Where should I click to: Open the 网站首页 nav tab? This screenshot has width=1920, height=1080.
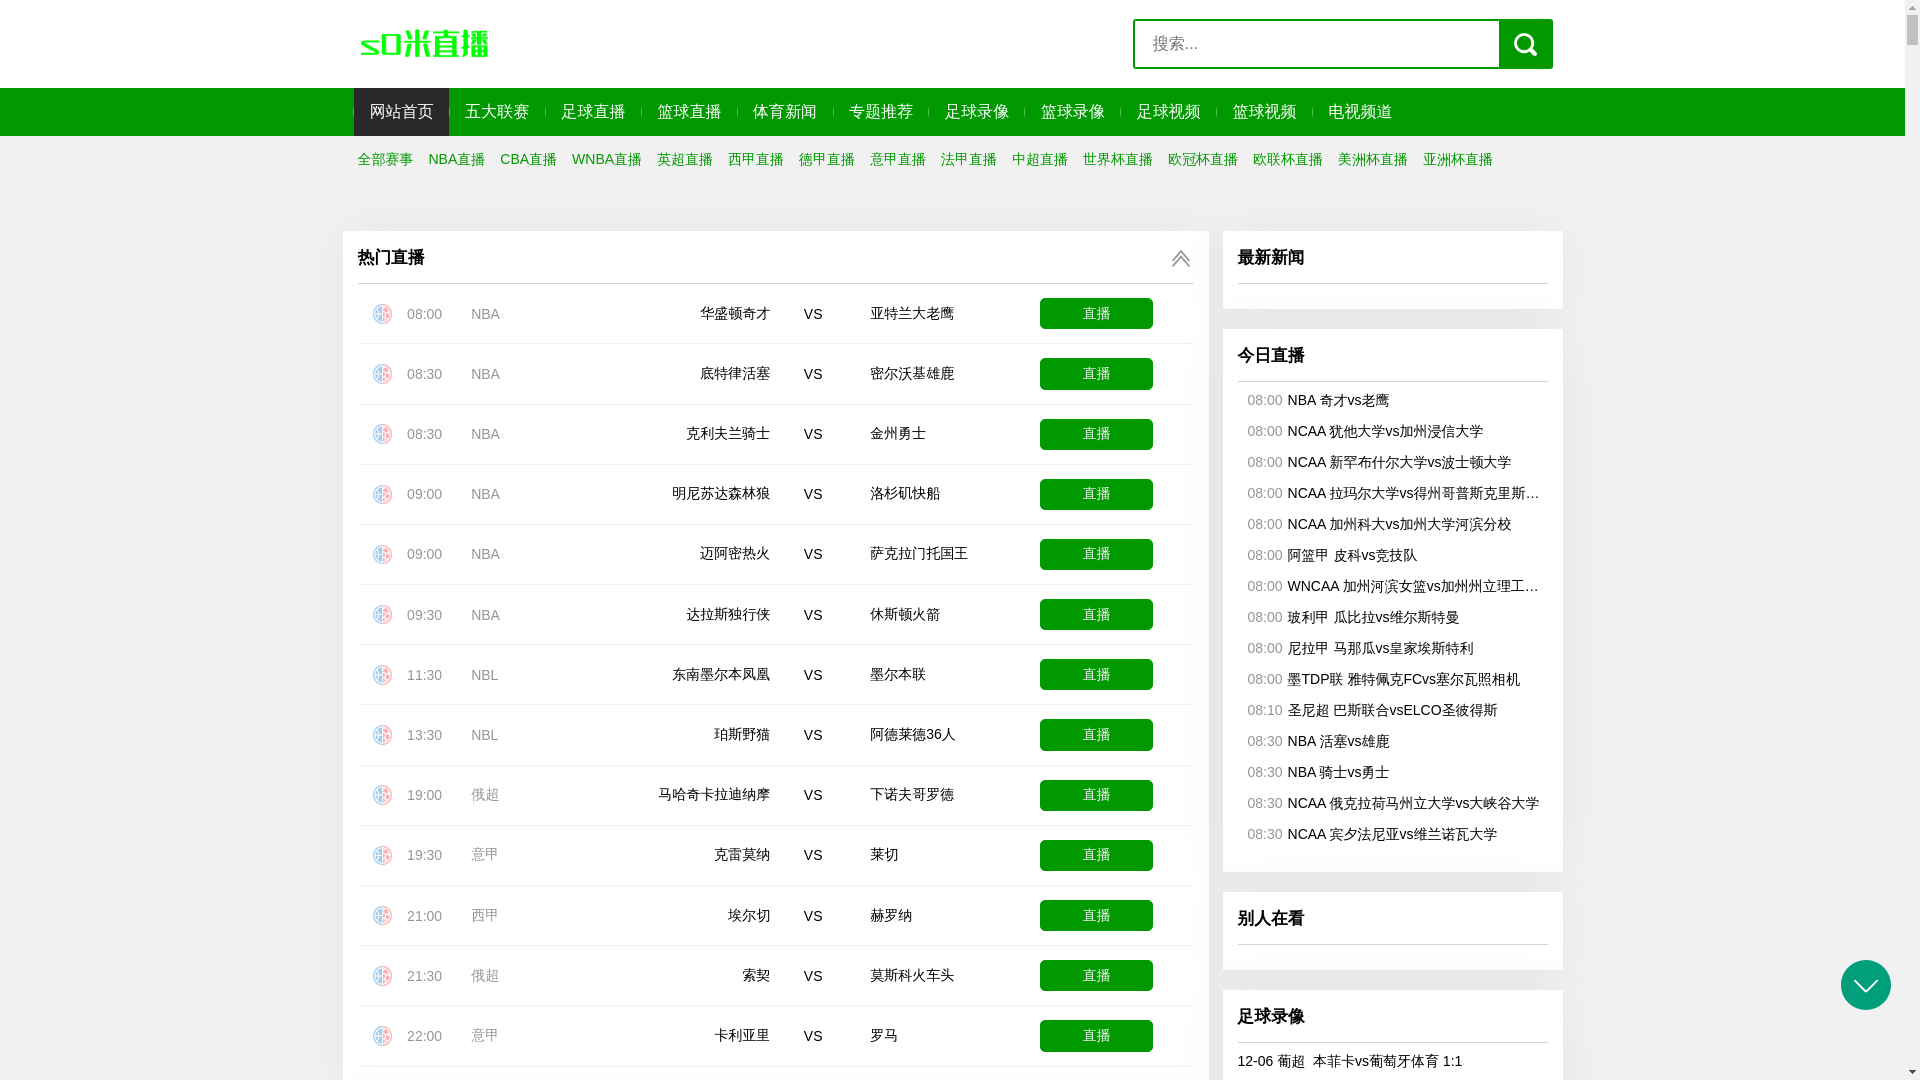[401, 112]
